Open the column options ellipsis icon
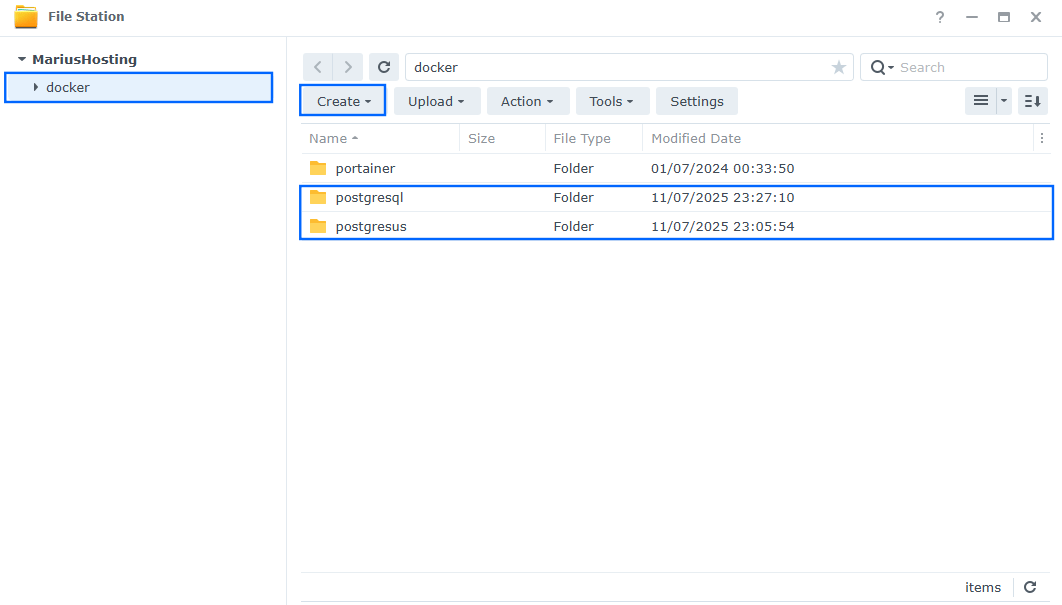1062x605 pixels. (1042, 138)
